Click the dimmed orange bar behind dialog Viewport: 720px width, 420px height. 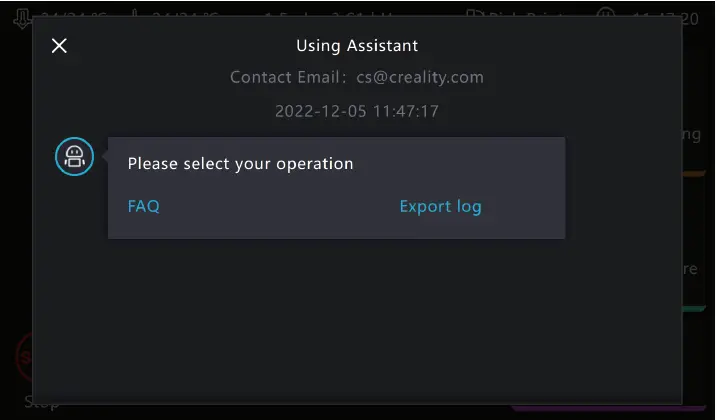pyautogui.click(x=694, y=174)
